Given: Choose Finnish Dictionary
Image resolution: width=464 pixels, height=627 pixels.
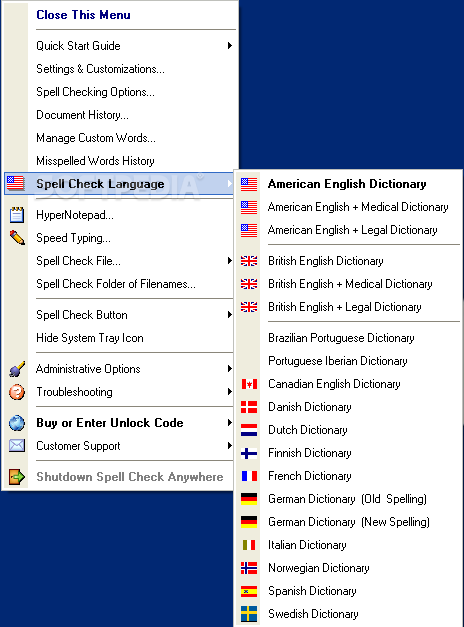Looking at the screenshot, I should click(x=310, y=453).
